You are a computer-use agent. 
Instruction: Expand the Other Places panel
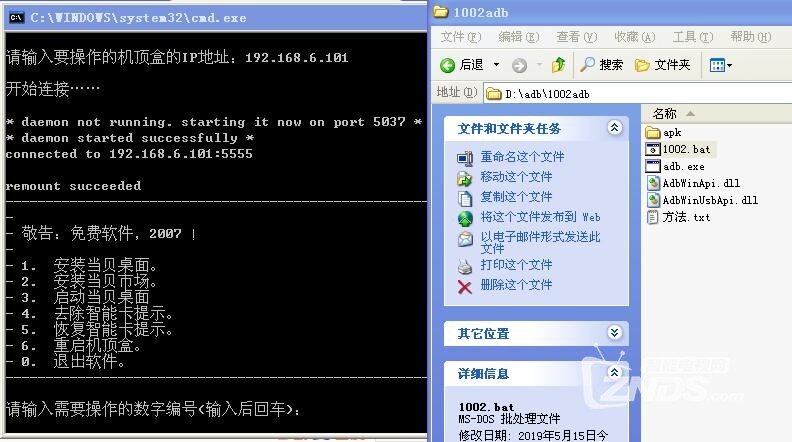614,332
